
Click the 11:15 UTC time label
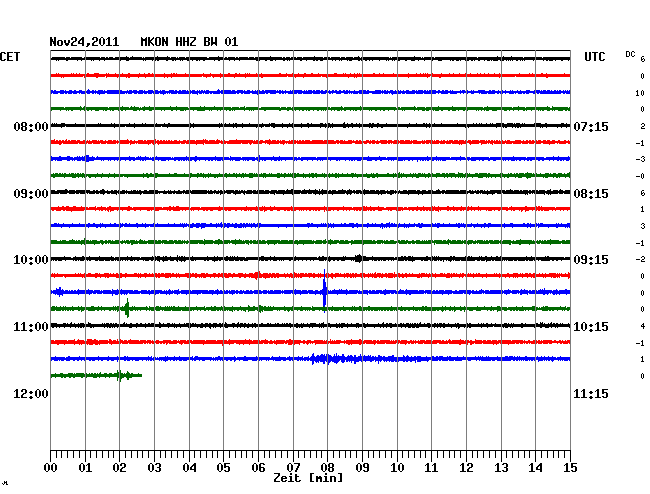[x=591, y=394]
